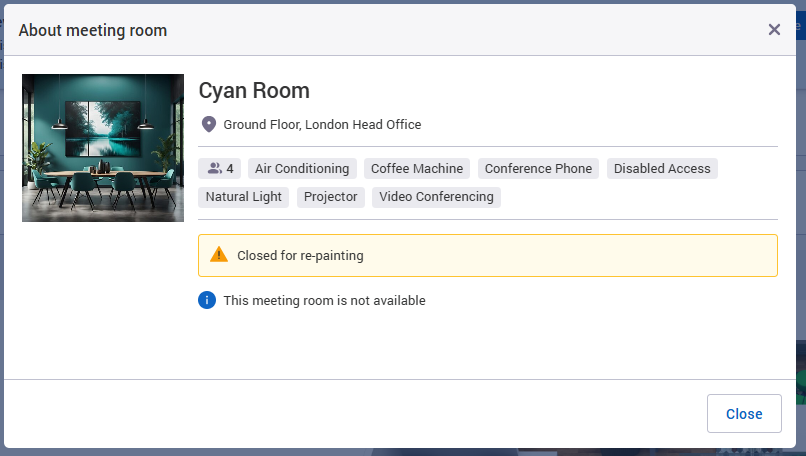Screen dimensions: 806x456
Task: Click the Cyan Room heading
Action: 254,90
